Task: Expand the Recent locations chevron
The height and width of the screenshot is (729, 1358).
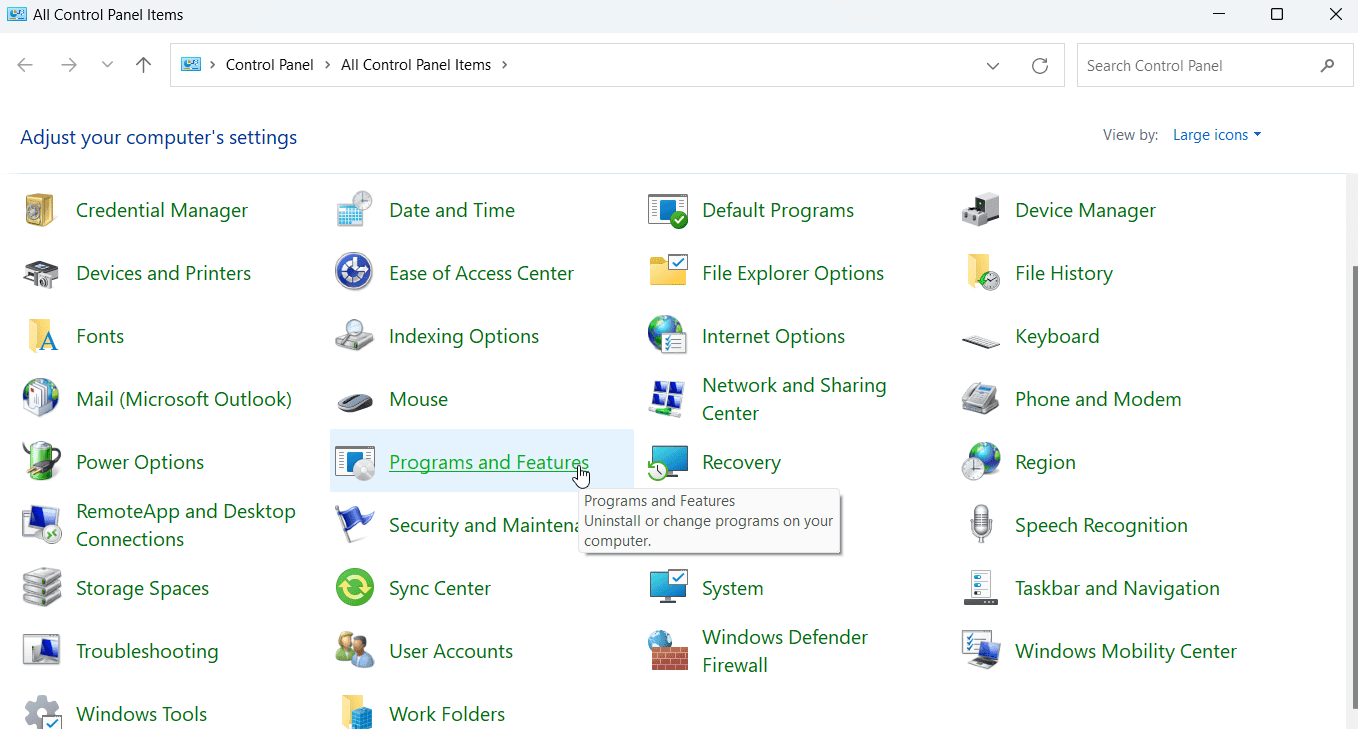Action: (107, 65)
